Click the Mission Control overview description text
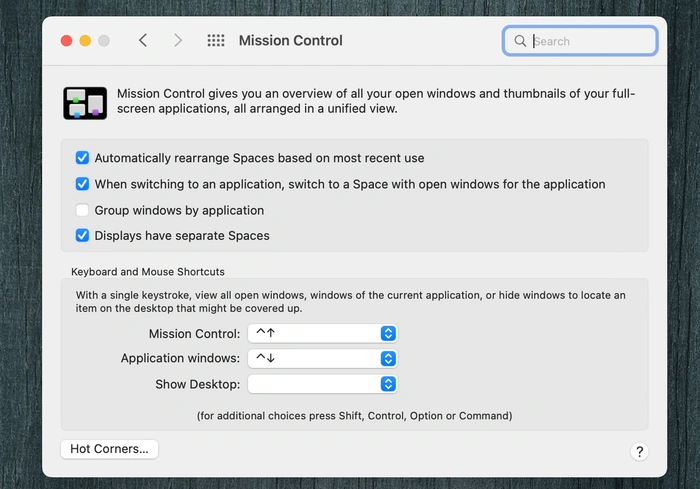 click(x=376, y=101)
